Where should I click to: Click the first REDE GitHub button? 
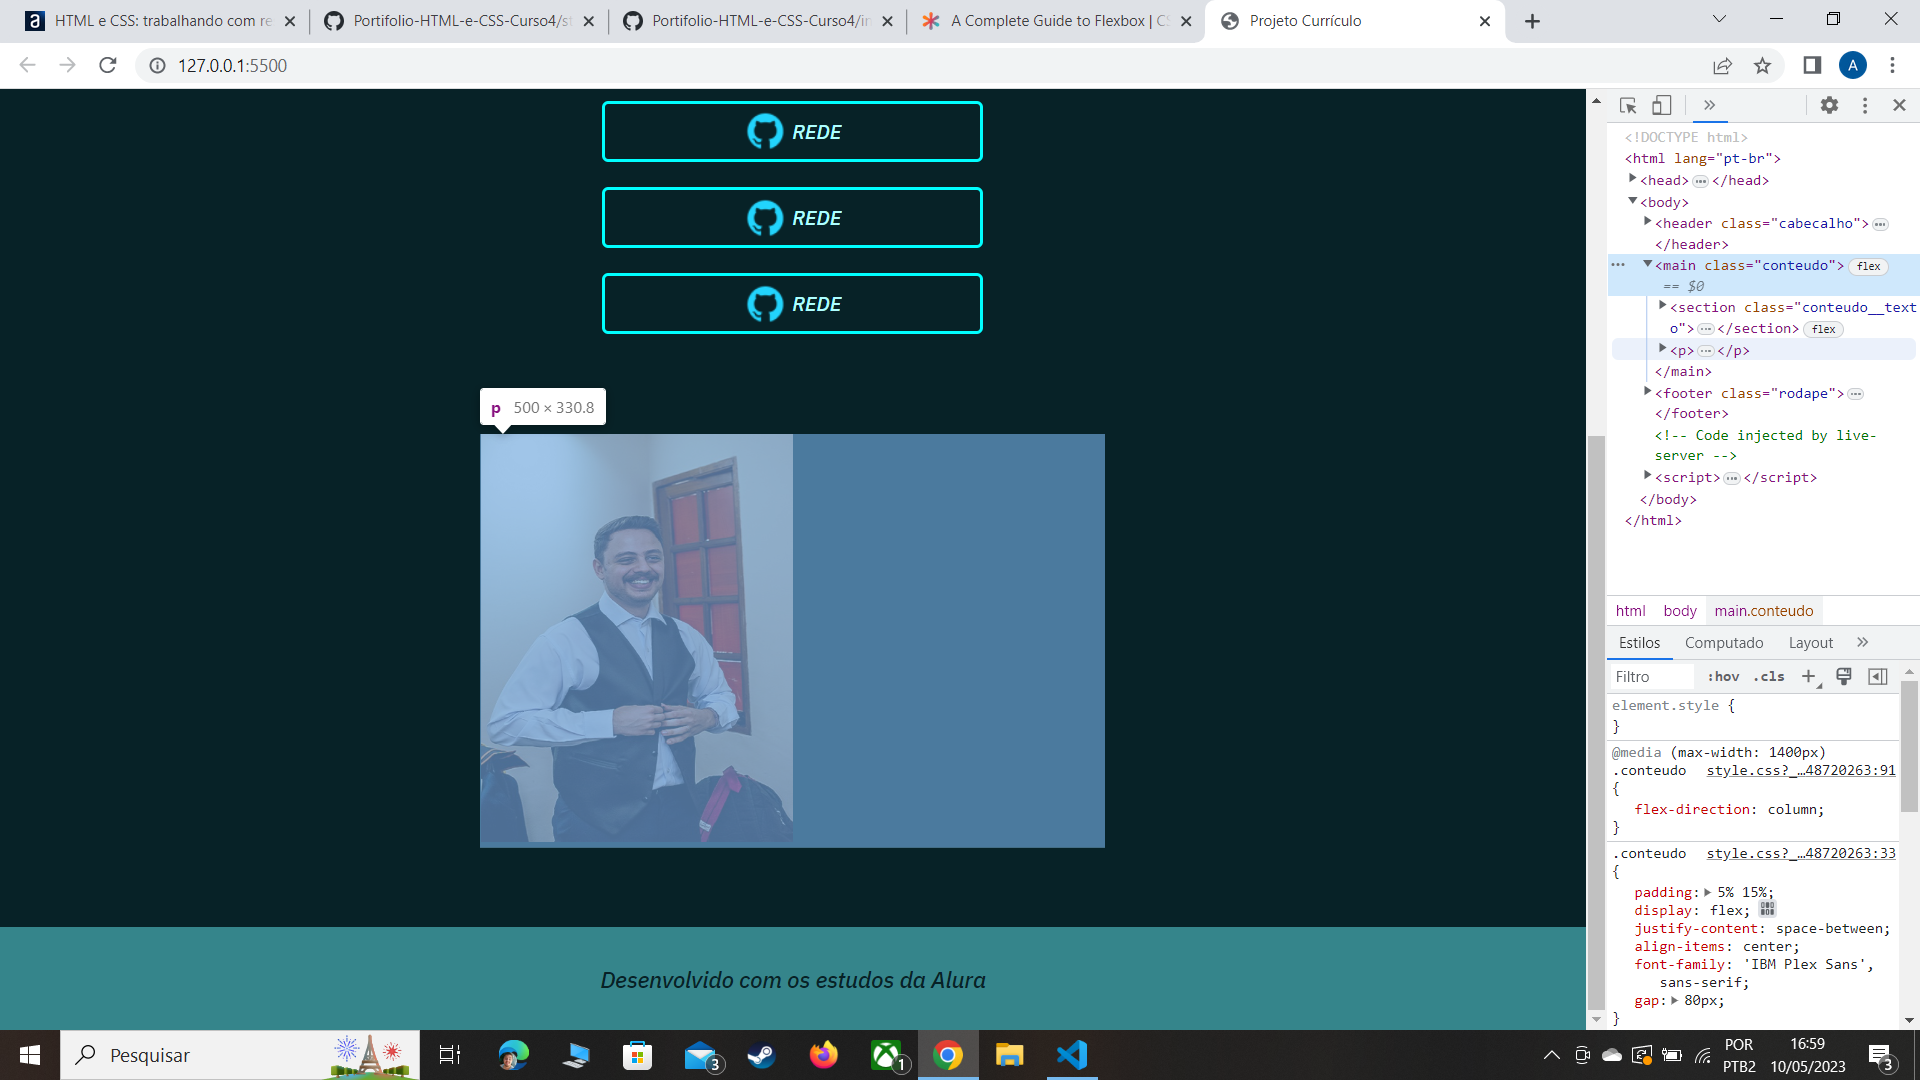point(792,131)
